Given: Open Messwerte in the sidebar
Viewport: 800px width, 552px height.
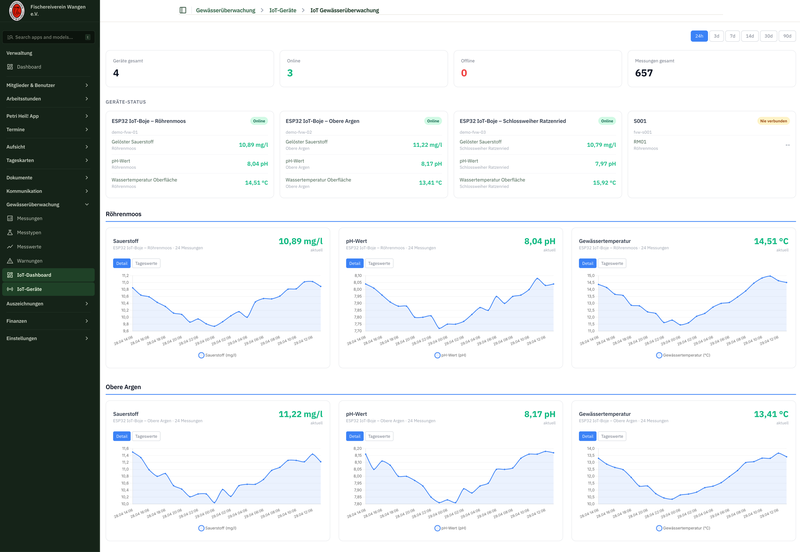Looking at the screenshot, I should pos(29,246).
